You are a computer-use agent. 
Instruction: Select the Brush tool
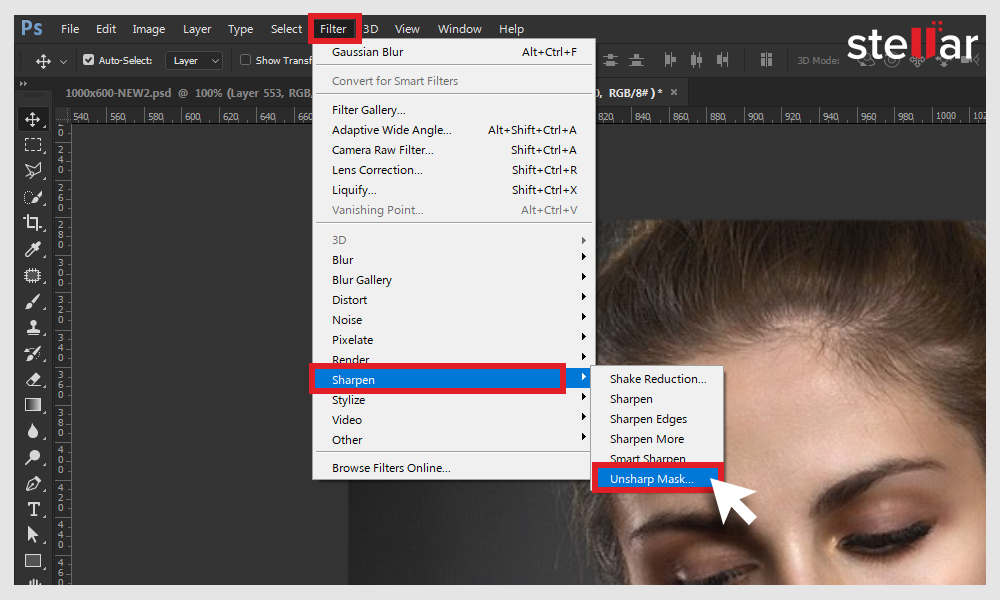[x=33, y=302]
